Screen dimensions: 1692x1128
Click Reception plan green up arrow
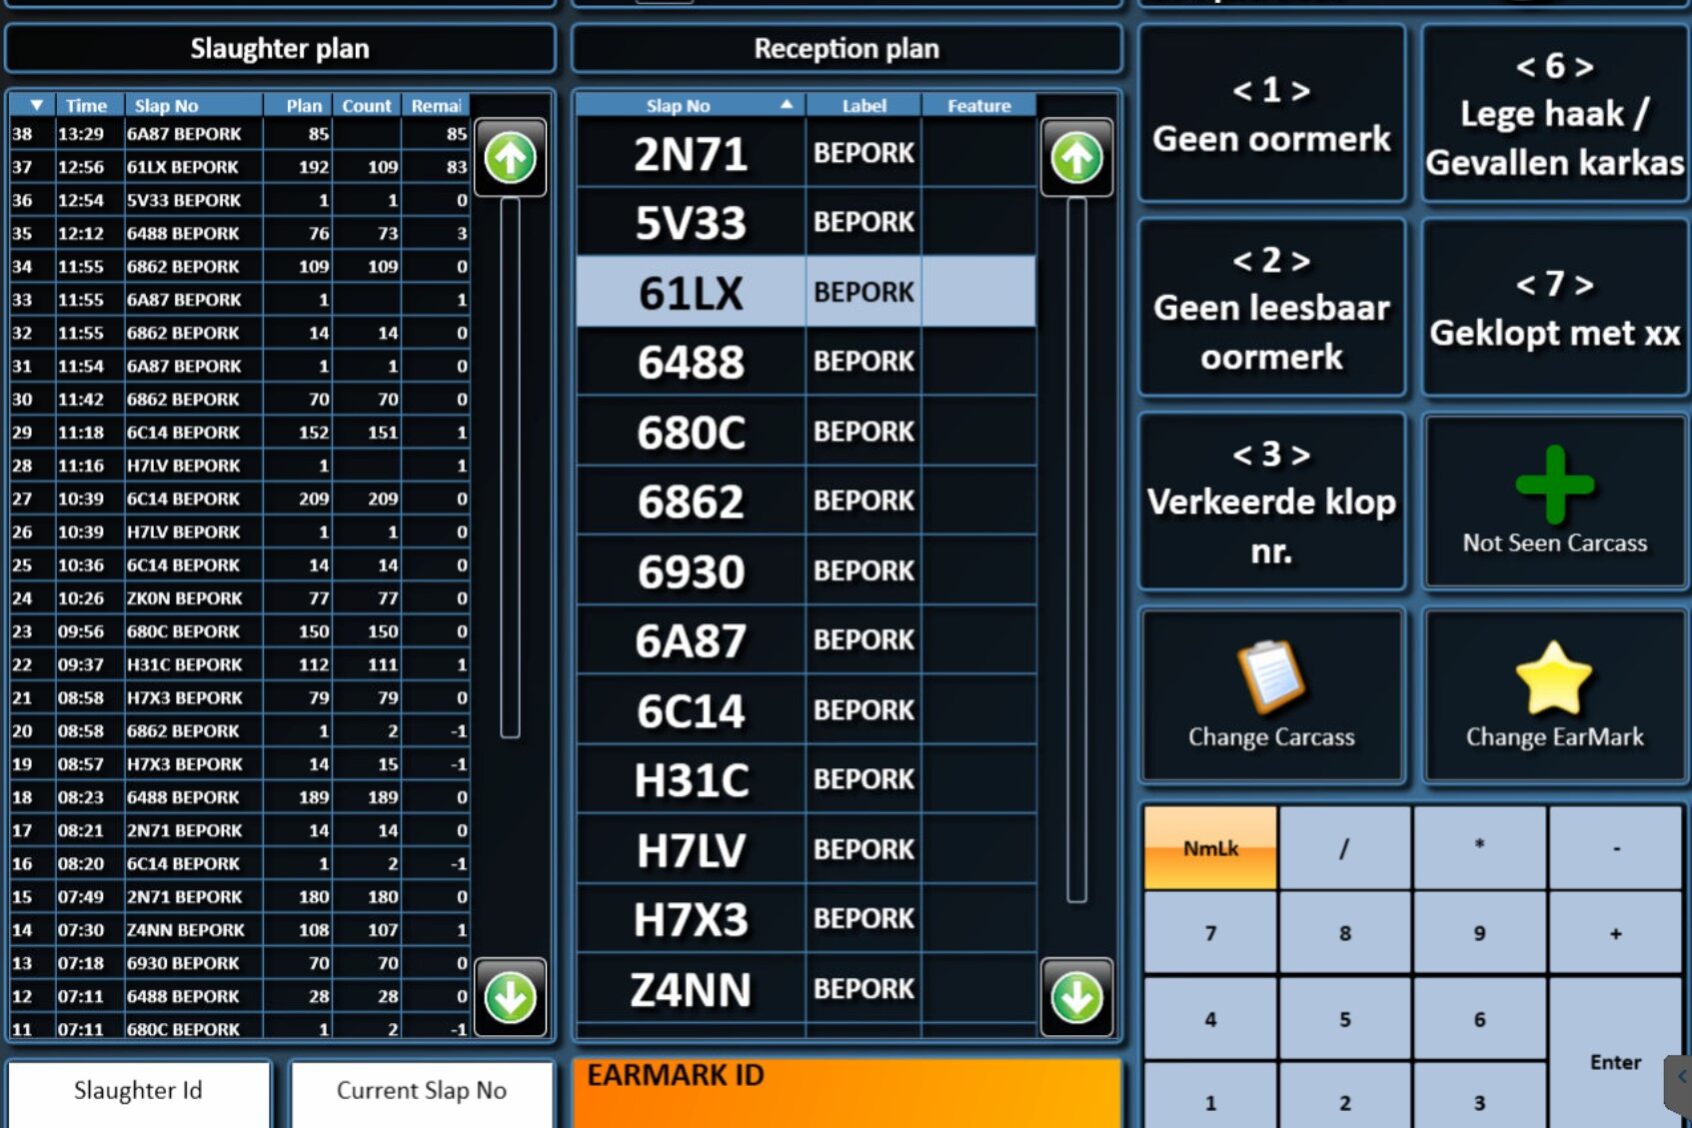click(1076, 157)
